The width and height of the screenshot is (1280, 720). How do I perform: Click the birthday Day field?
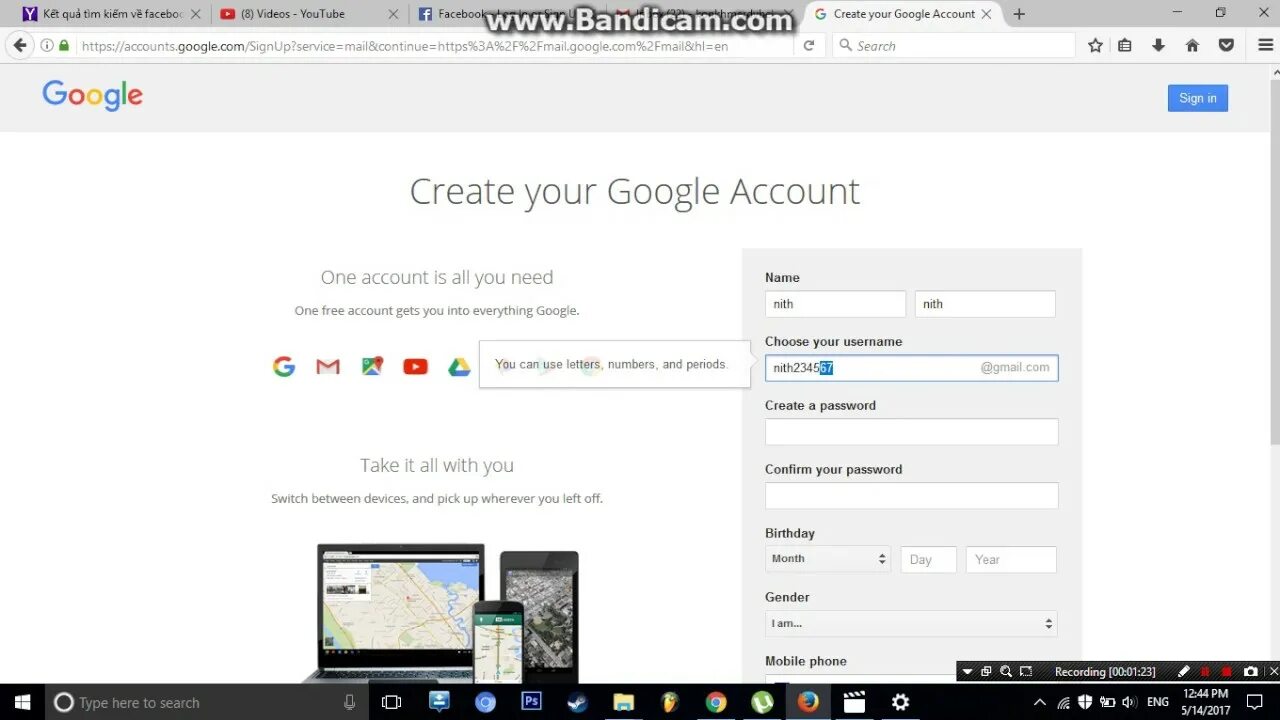pyautogui.click(x=929, y=560)
